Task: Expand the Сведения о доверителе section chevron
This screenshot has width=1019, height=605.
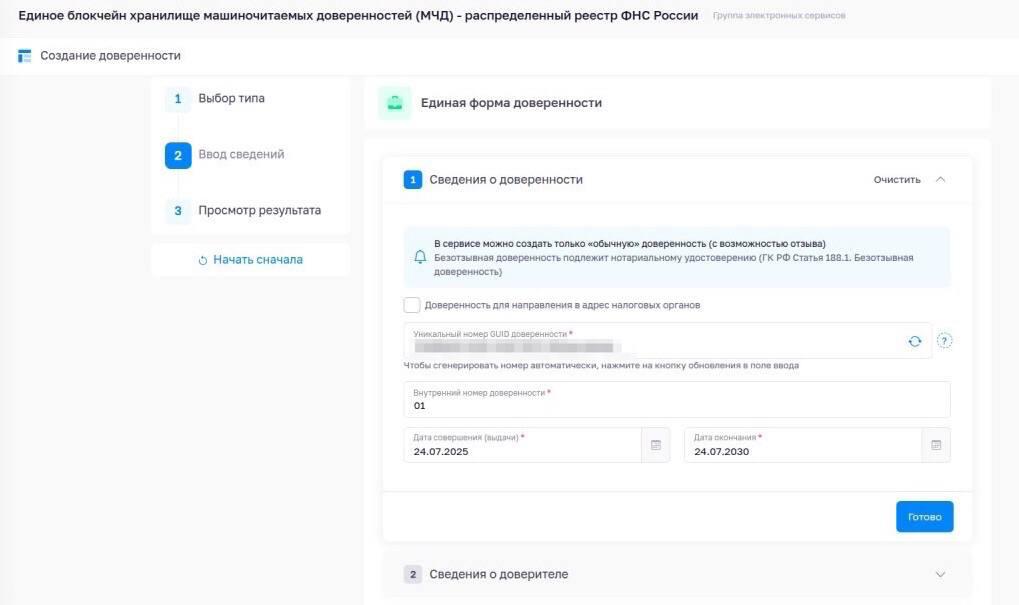Action: [x=940, y=574]
